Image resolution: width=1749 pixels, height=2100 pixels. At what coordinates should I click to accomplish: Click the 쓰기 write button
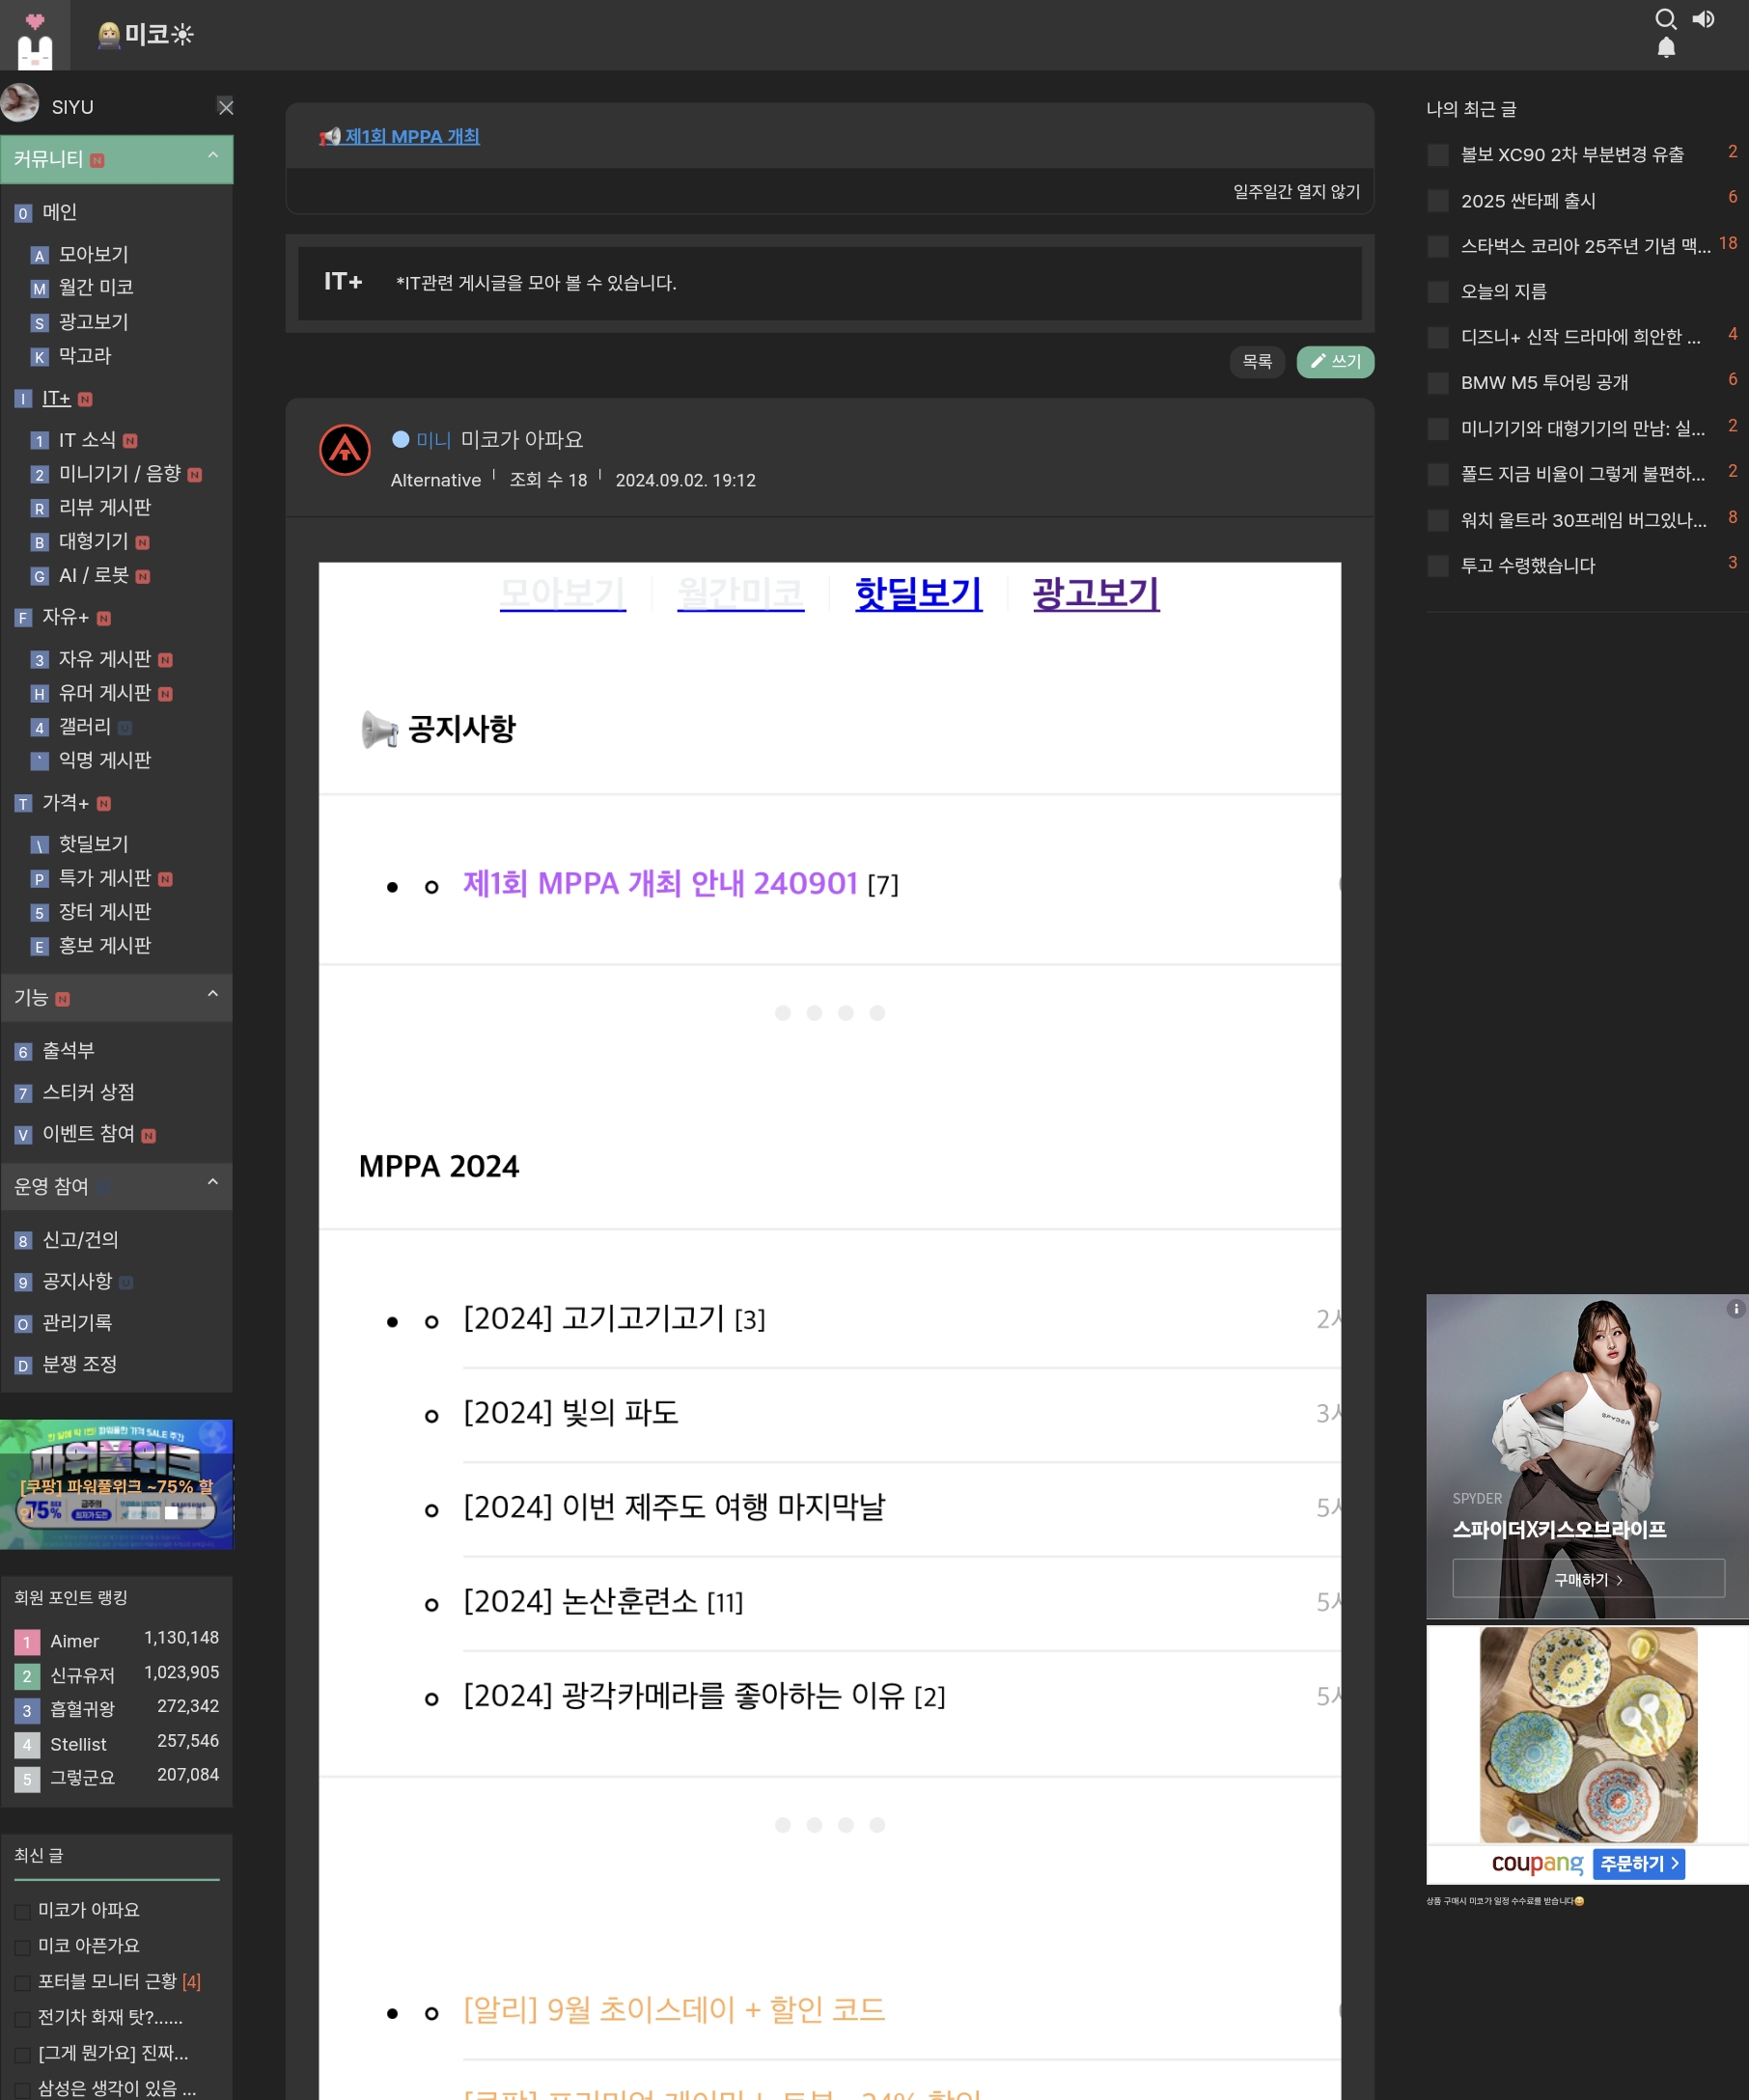1335,361
